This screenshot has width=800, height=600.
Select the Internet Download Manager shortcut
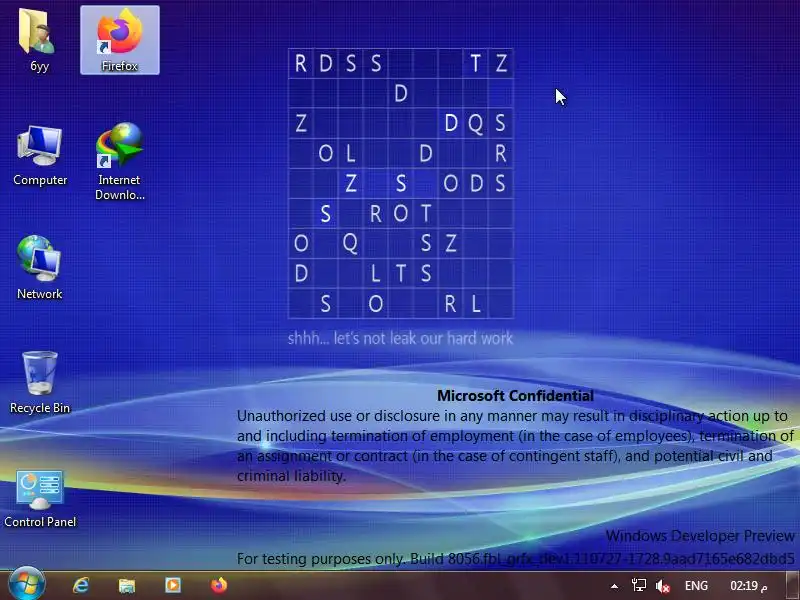point(119,161)
